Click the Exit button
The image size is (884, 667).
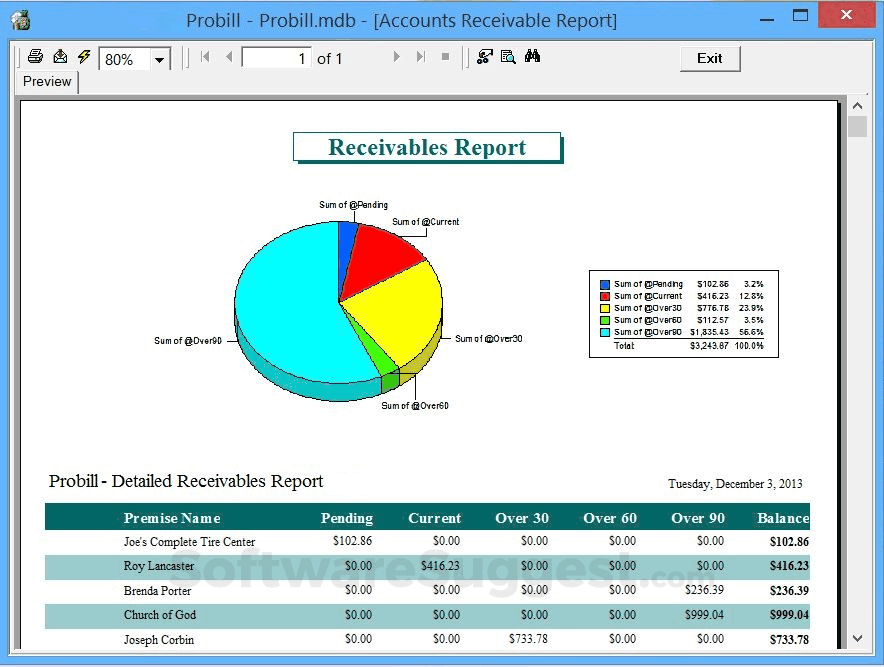(x=710, y=58)
